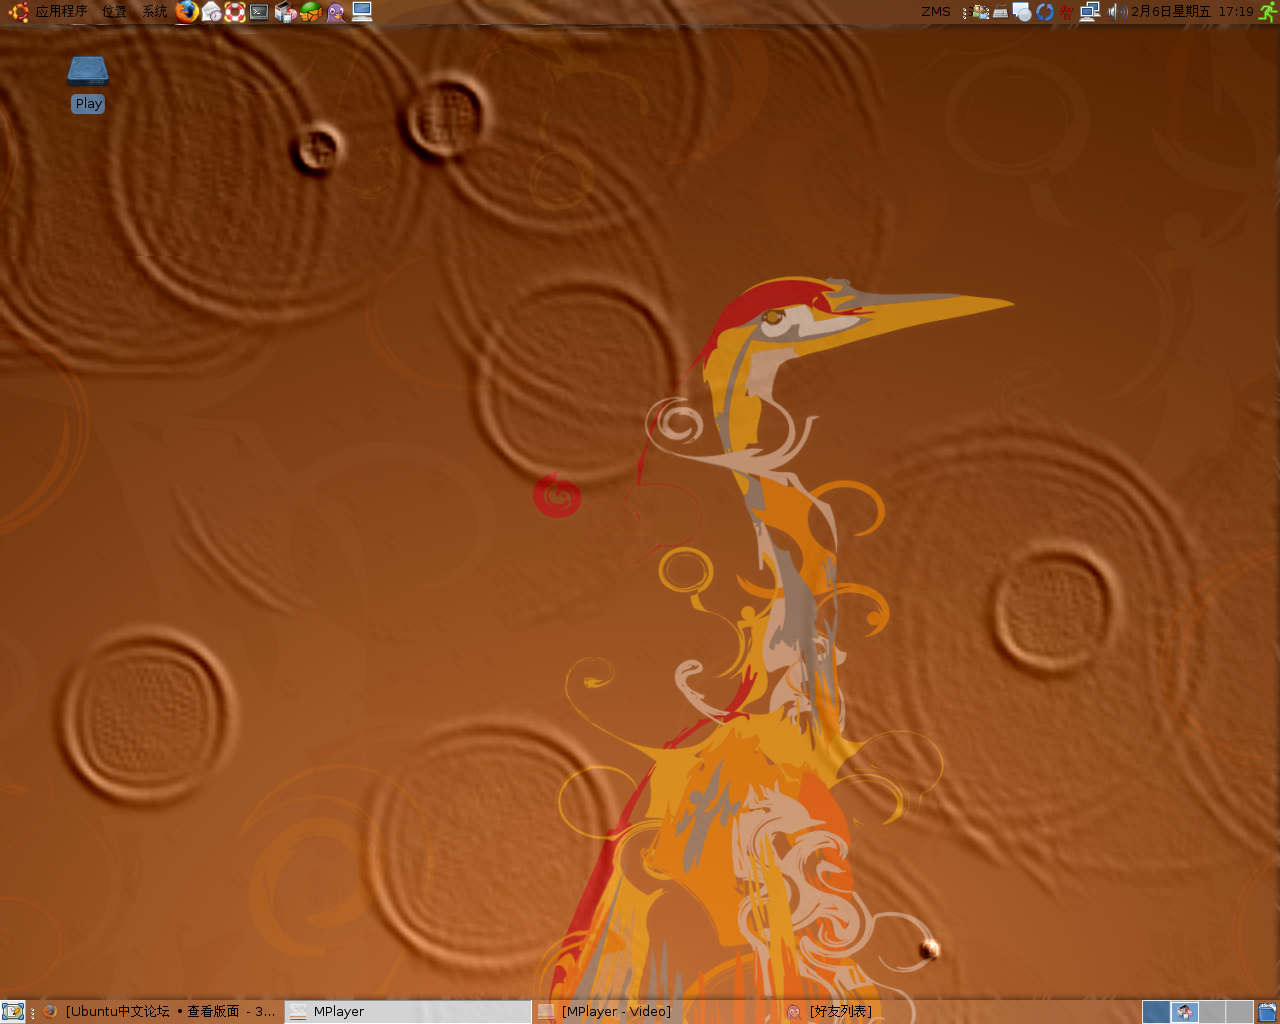Switch to the second workspace
1280x1024 pixels.
pos(1185,1012)
